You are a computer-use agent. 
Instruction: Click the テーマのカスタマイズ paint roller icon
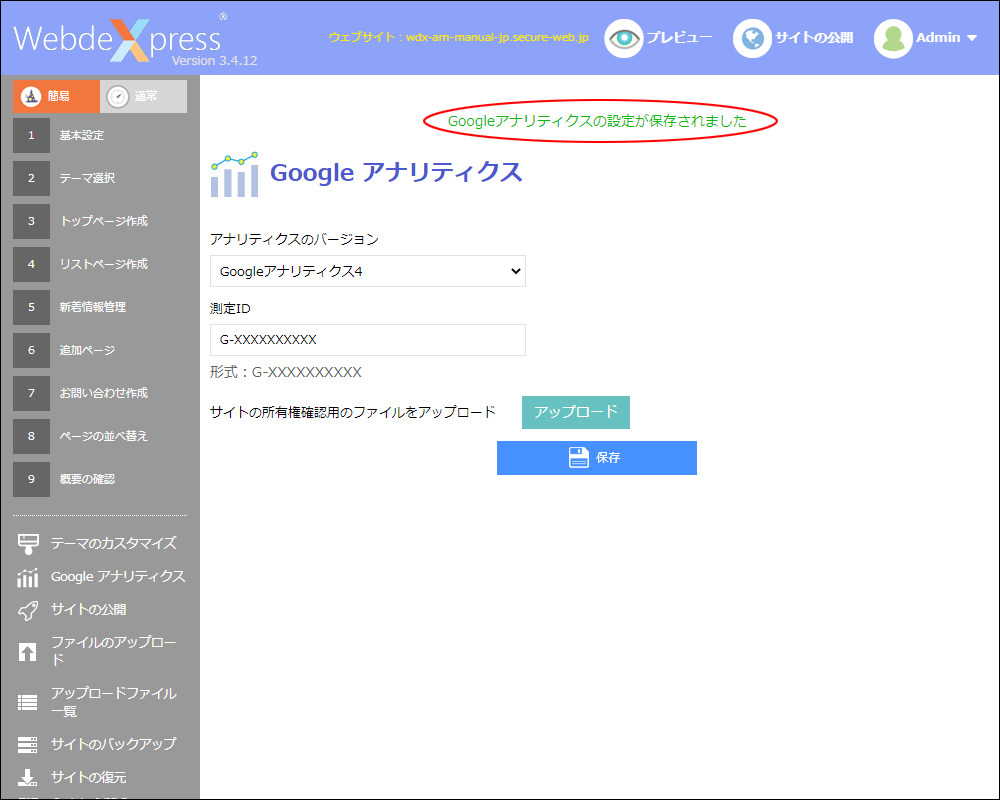pyautogui.click(x=28, y=544)
